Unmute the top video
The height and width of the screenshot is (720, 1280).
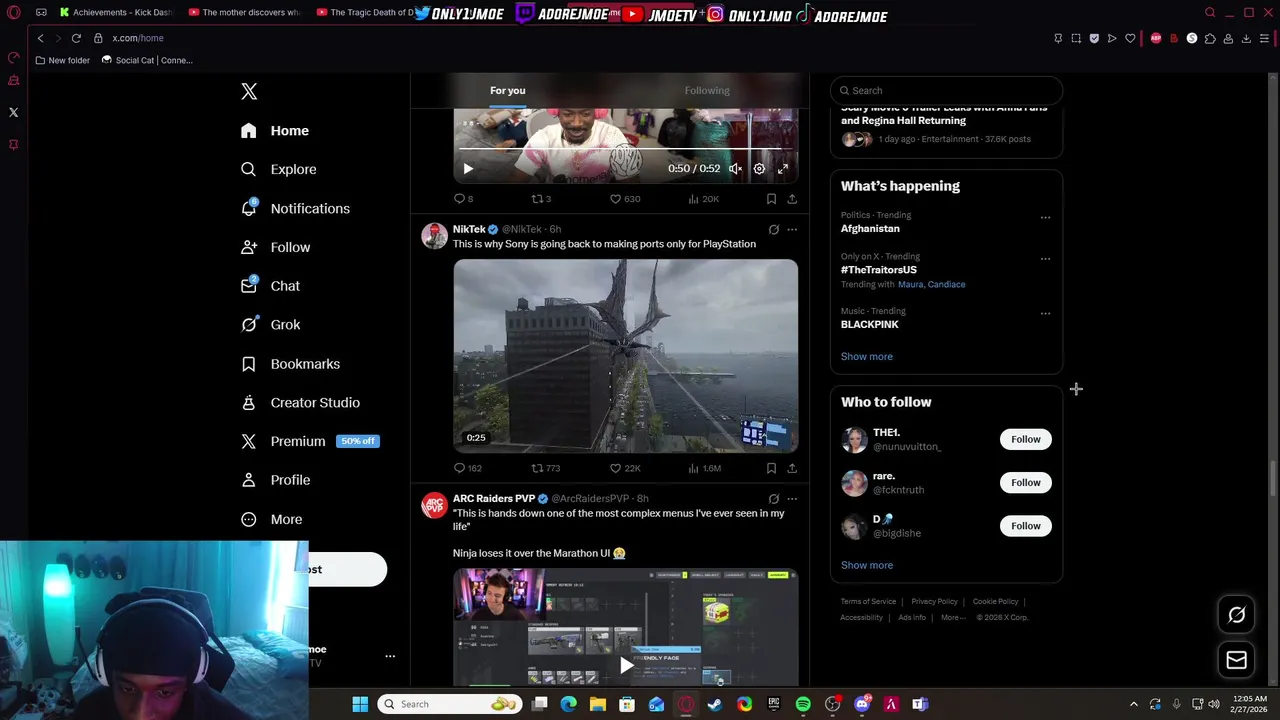[735, 169]
